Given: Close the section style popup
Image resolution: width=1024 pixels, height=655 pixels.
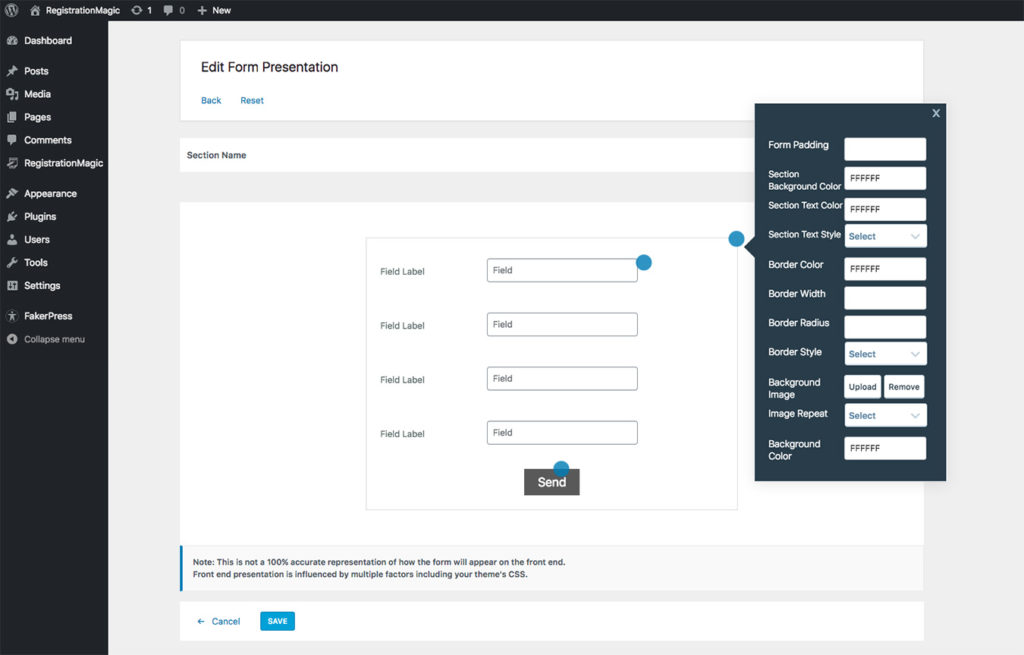Looking at the screenshot, I should (936, 113).
